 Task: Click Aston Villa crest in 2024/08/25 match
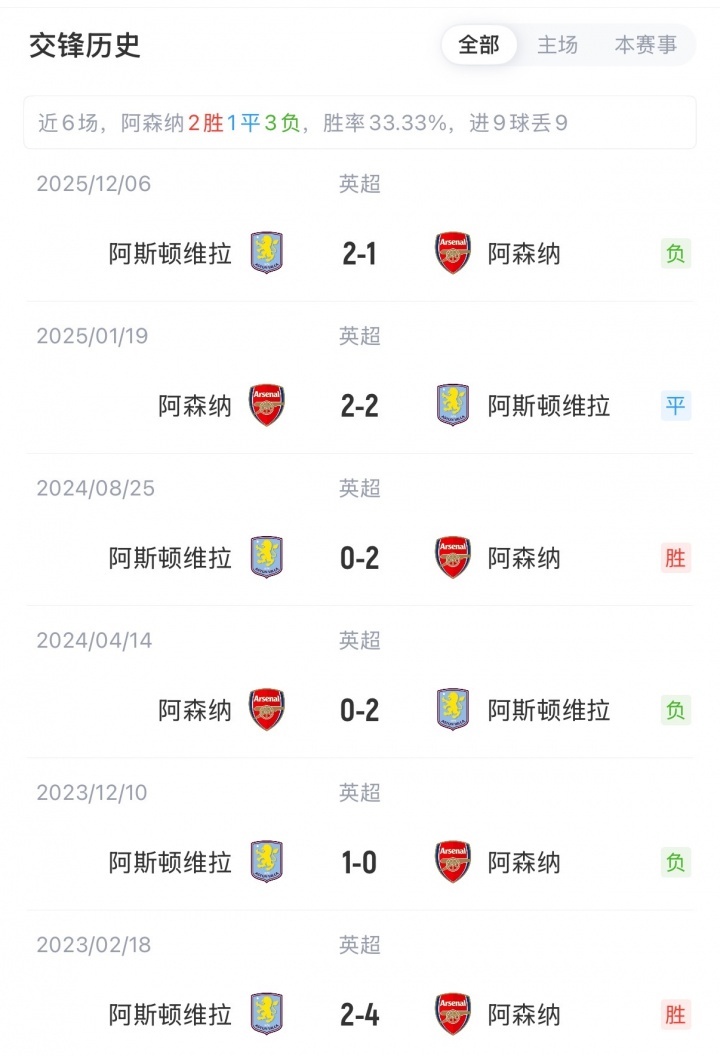click(266, 558)
